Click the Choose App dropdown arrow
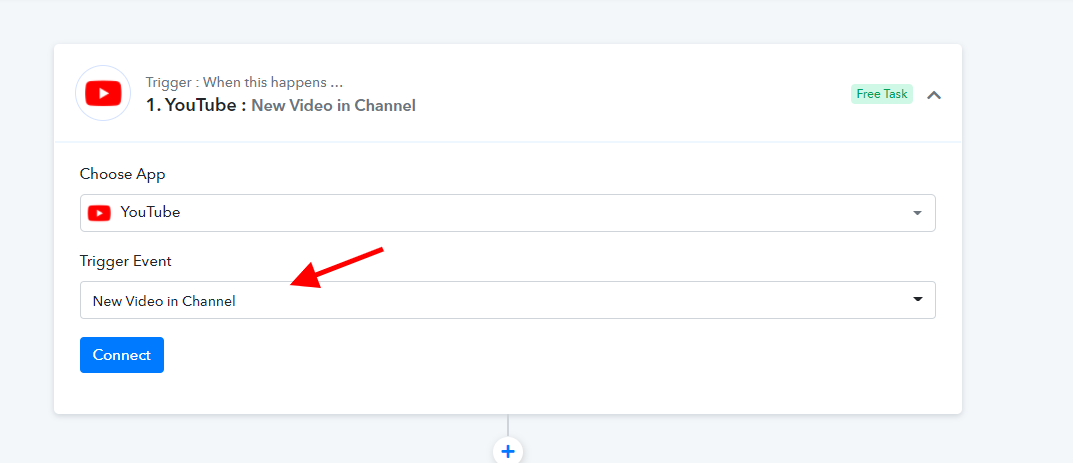This screenshot has height=463, width=1073. pos(918,213)
